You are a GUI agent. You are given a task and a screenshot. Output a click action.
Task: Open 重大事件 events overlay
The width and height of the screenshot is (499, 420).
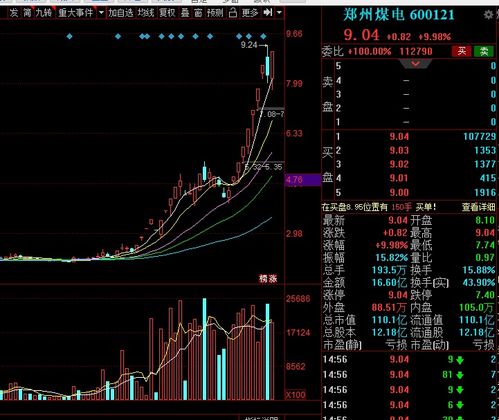click(76, 13)
